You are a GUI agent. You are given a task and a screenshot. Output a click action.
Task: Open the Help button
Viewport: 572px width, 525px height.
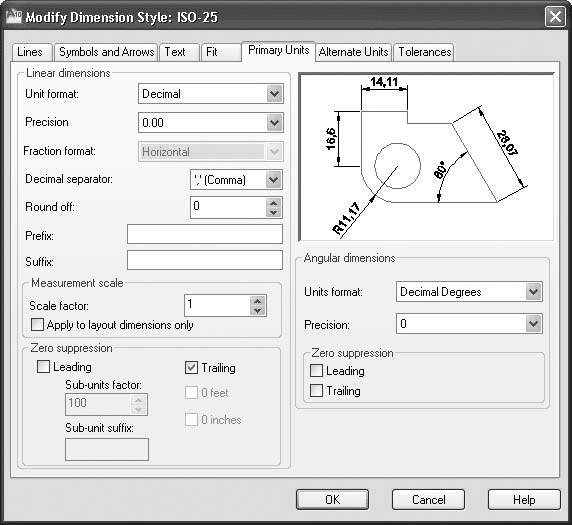[524, 499]
